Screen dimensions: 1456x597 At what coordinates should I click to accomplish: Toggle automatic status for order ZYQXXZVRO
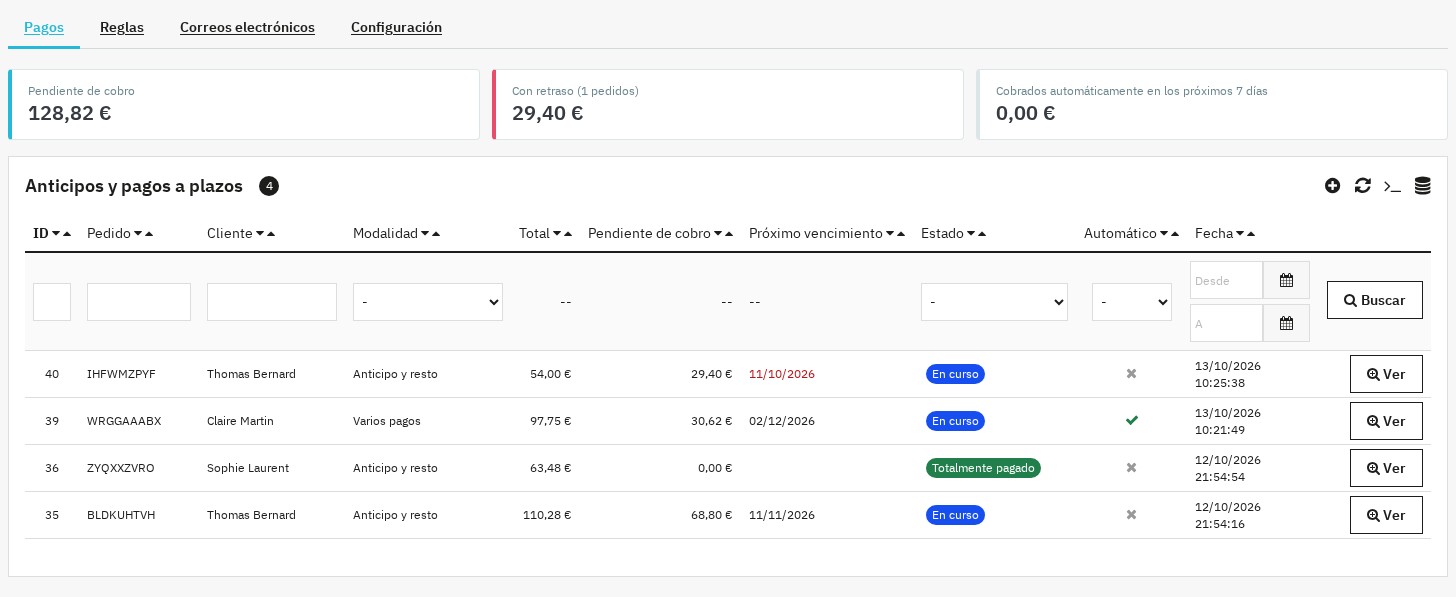pos(1131,468)
